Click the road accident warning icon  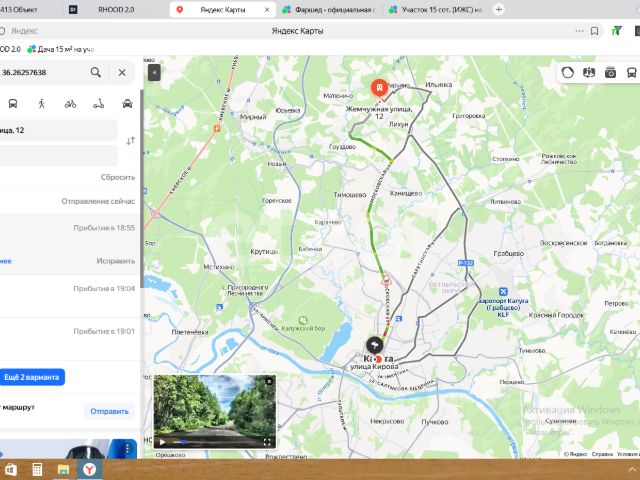[x=386, y=280]
